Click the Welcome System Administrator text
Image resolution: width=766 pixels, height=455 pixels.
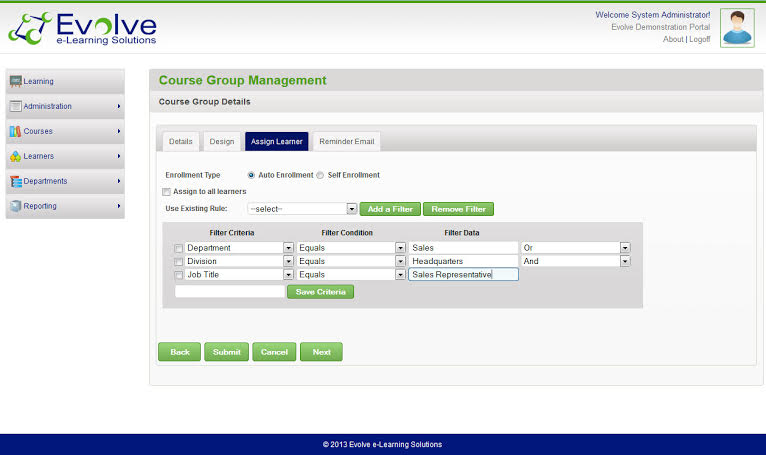tap(653, 15)
